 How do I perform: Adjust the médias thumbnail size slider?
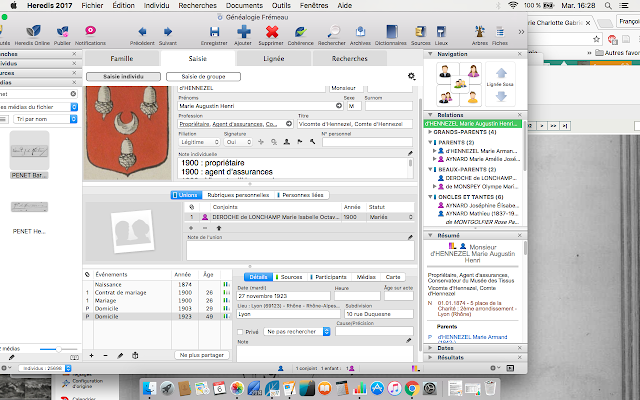58,349
